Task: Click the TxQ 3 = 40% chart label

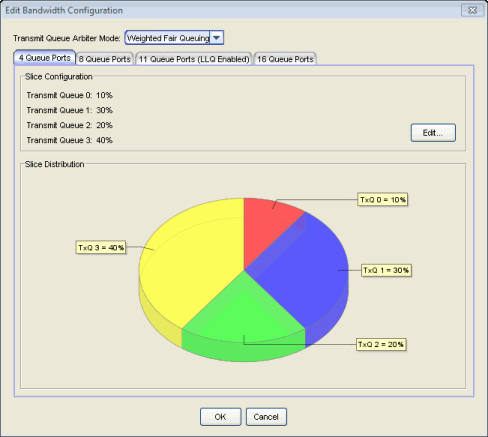Action: pos(101,248)
